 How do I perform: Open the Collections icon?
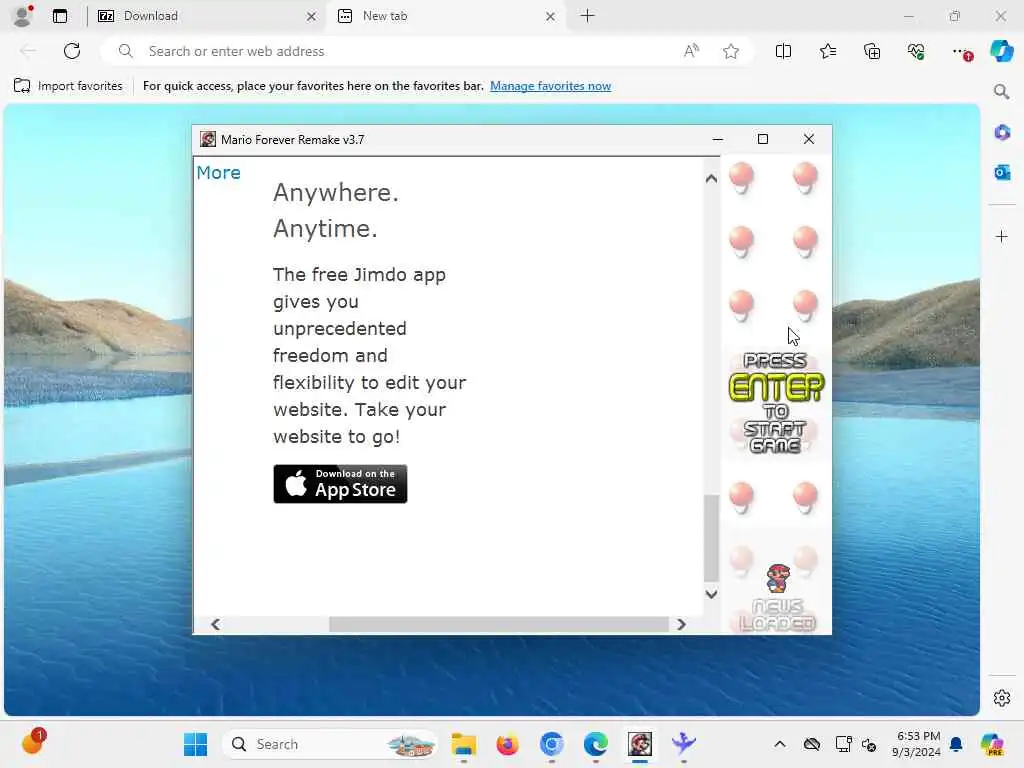point(872,51)
